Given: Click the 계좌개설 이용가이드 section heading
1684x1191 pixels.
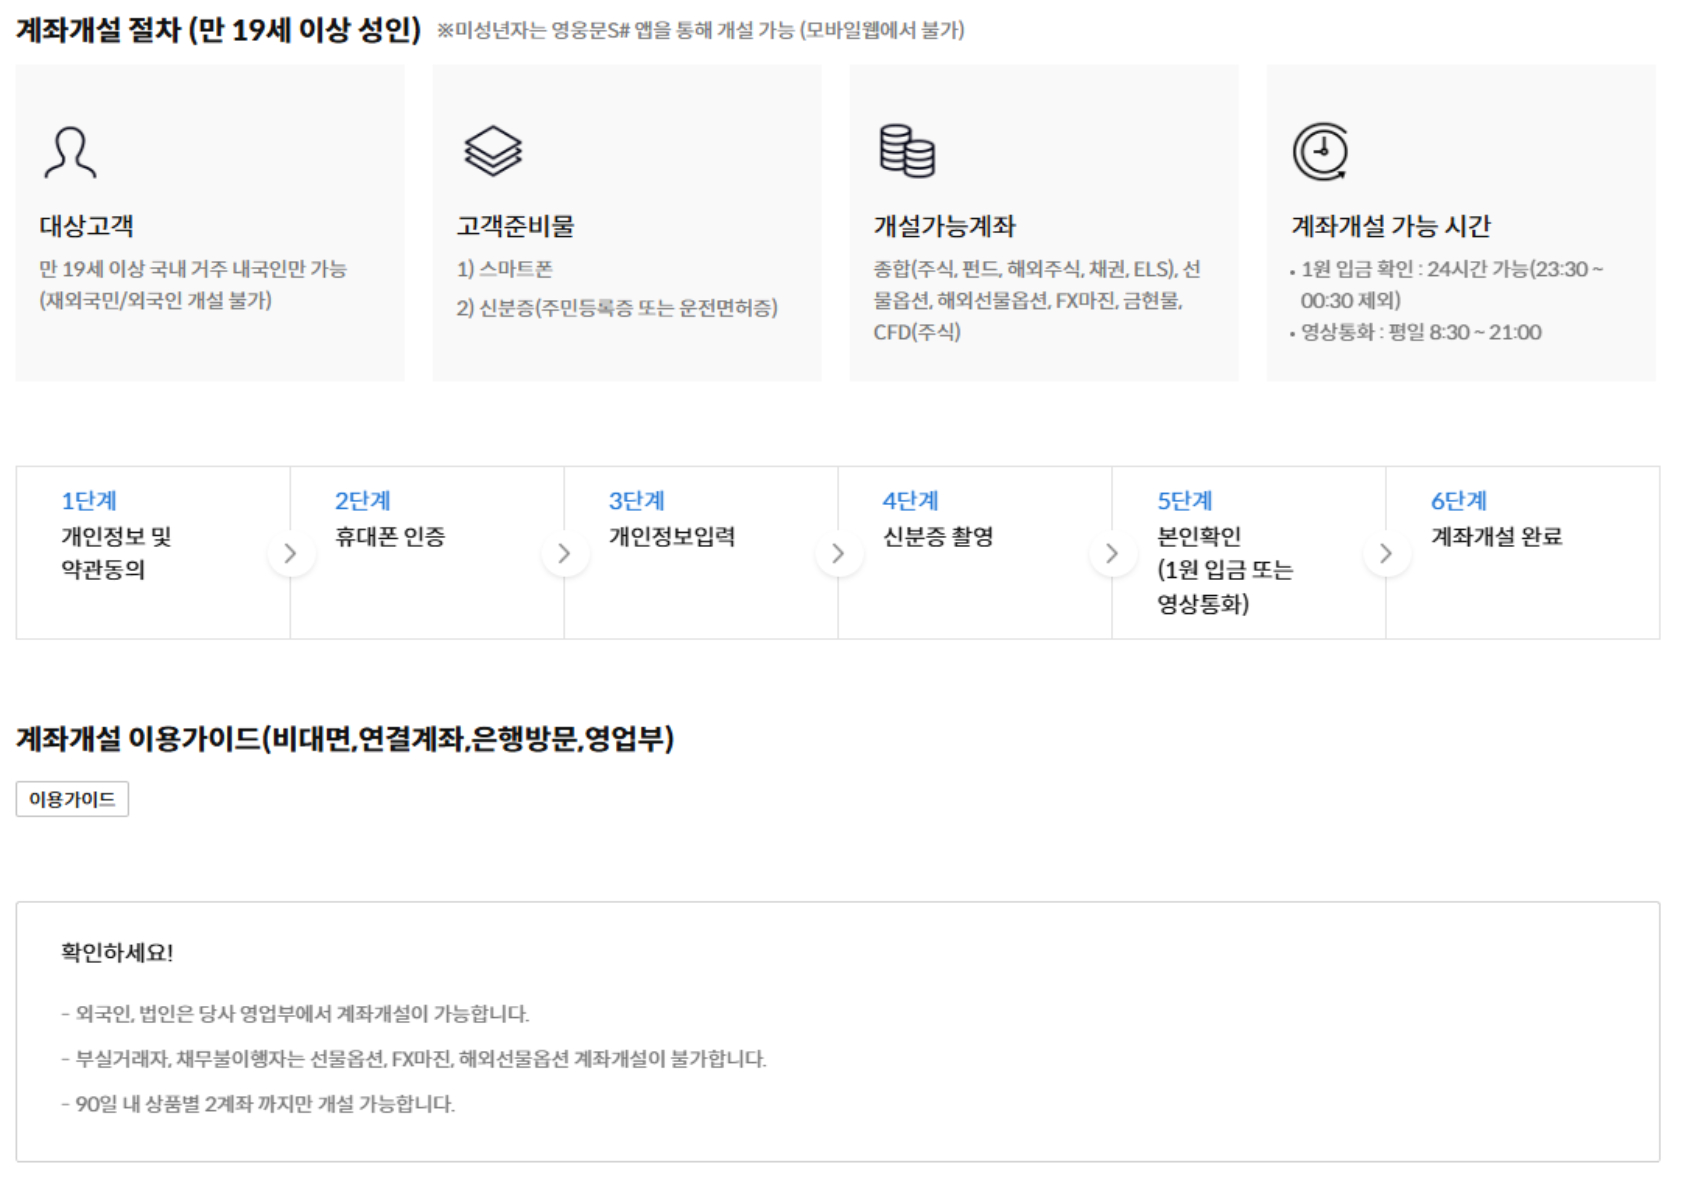Looking at the screenshot, I should 345,739.
